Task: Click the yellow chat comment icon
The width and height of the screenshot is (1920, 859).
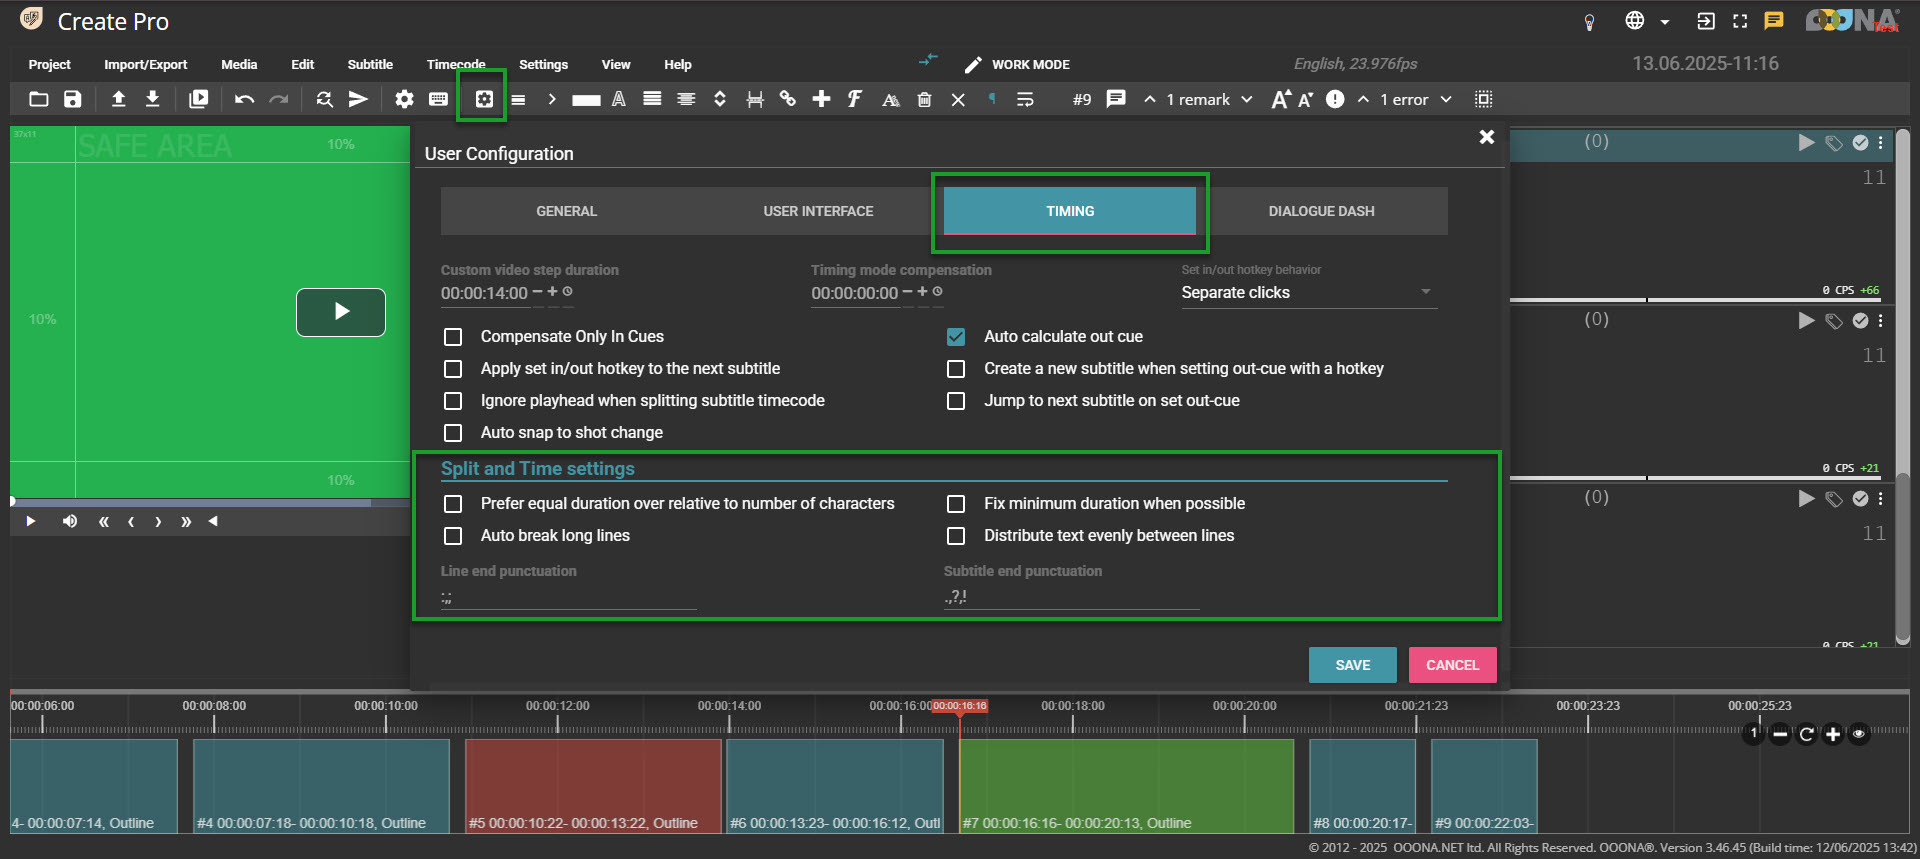Action: pos(1774,21)
